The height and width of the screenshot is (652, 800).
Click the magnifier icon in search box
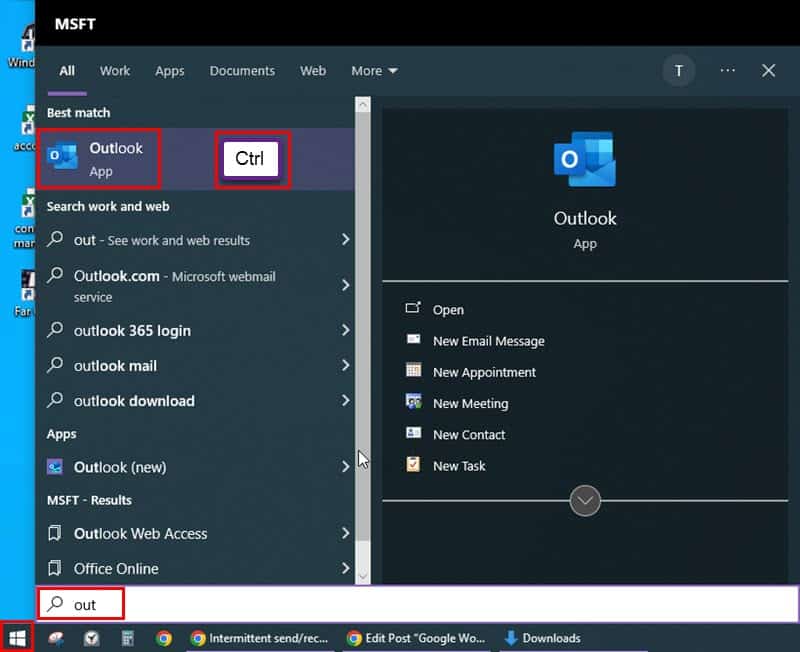point(55,604)
